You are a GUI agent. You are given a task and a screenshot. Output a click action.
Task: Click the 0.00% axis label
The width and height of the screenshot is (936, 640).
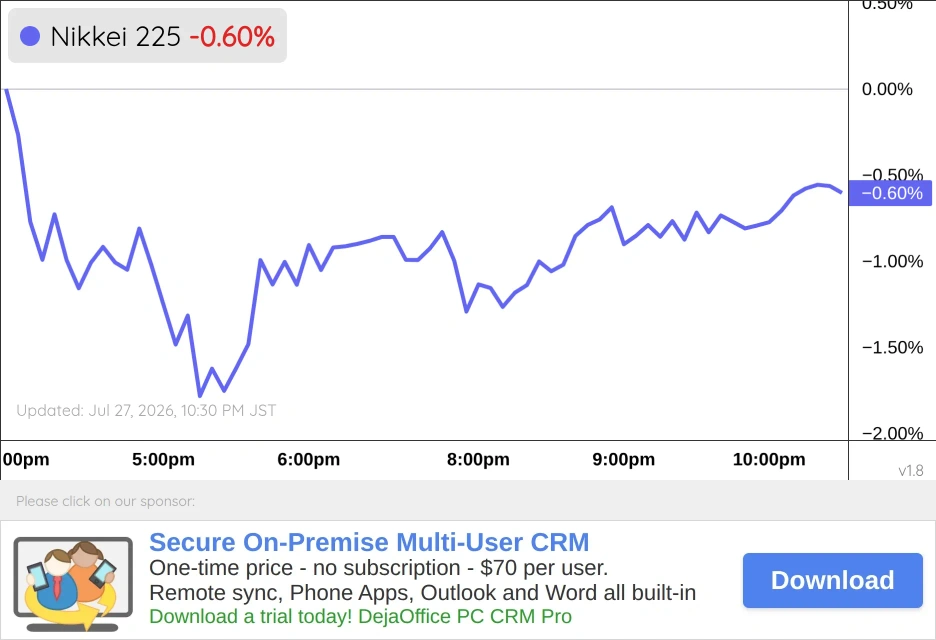tap(887, 90)
